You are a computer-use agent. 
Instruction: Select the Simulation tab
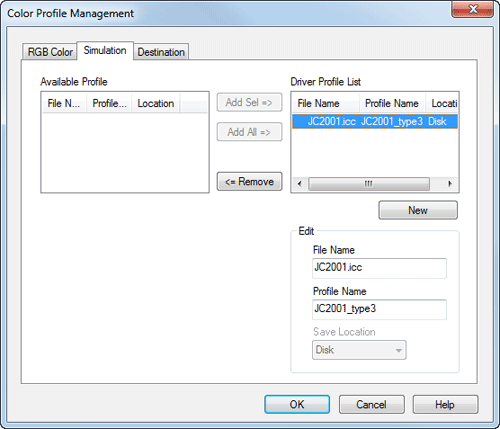[105, 50]
